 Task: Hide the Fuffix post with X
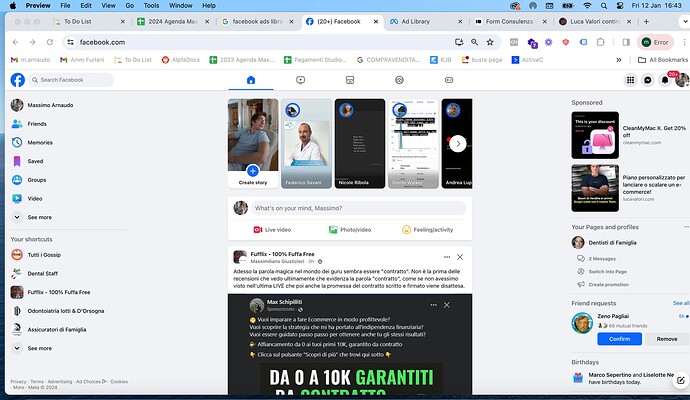(x=460, y=257)
